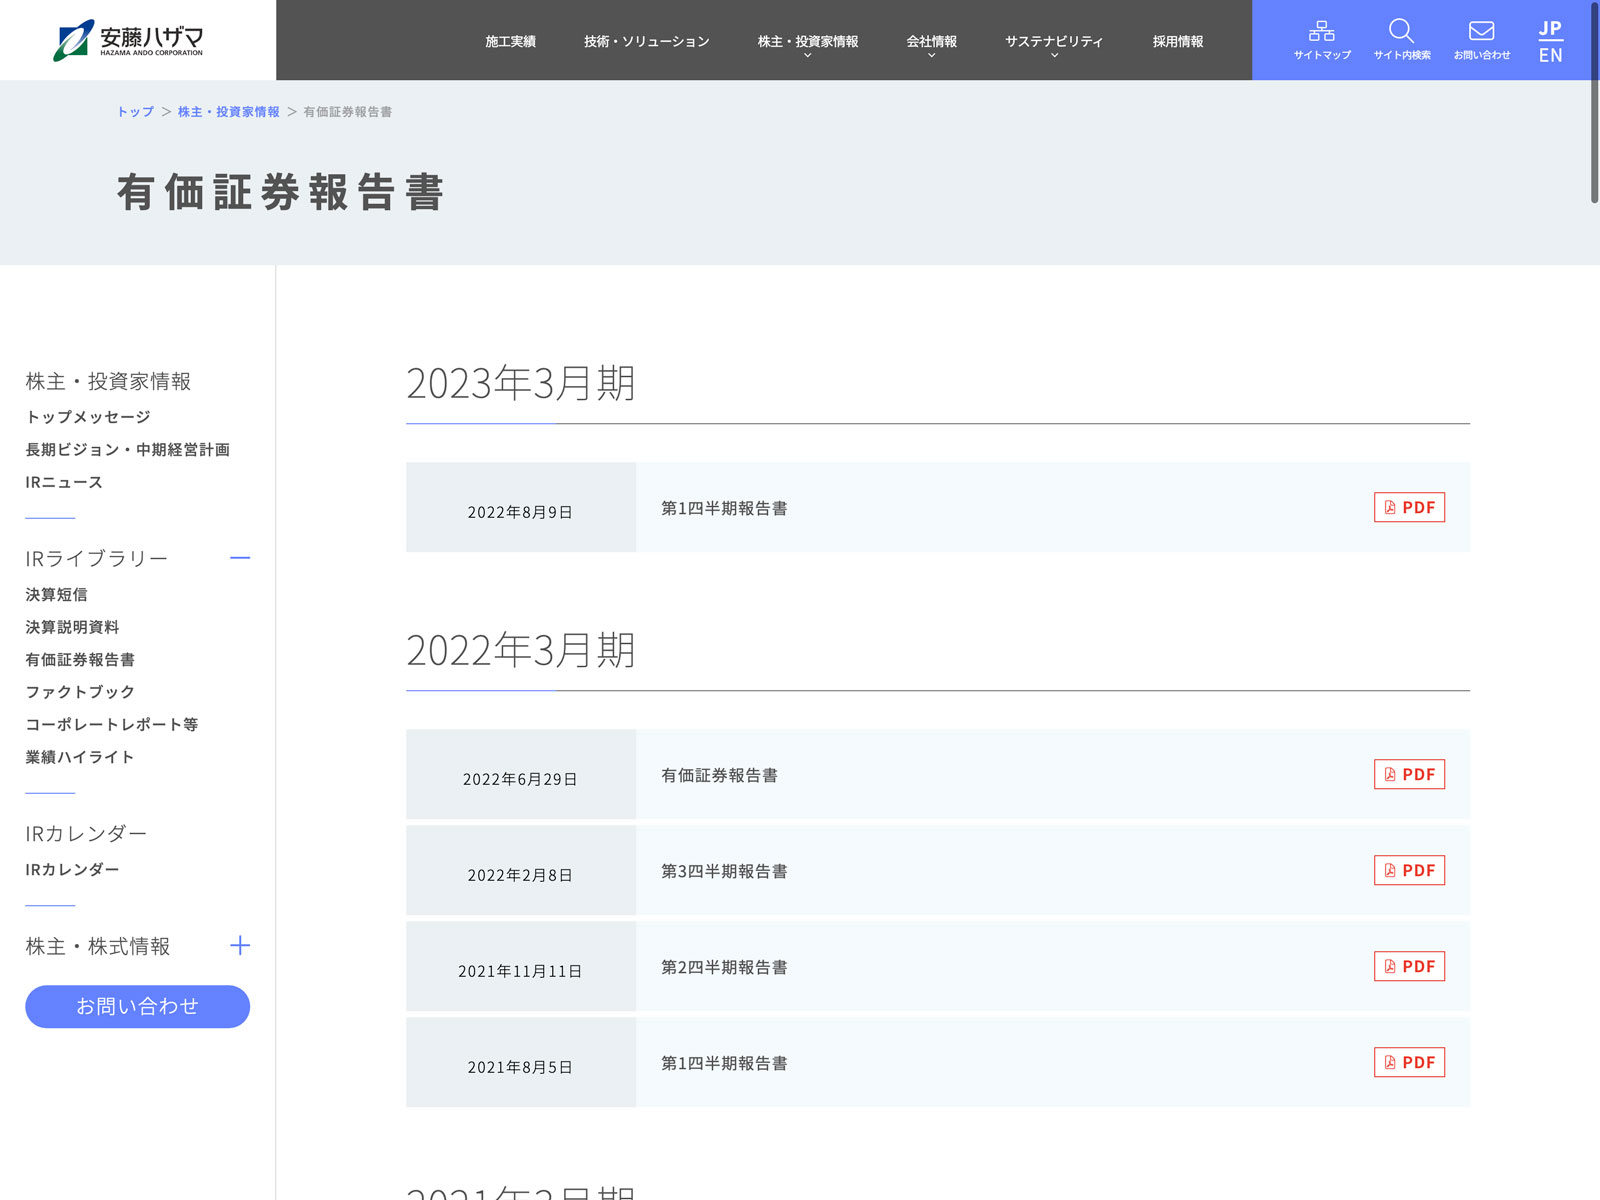Expand the 株主・株式情報 sidebar section
The height and width of the screenshot is (1200, 1600).
tap(240, 946)
